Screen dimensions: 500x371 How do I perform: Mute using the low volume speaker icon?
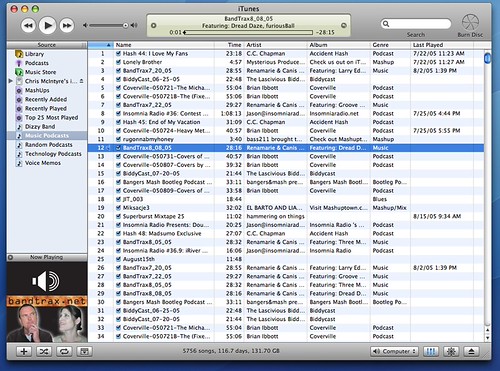point(85,25)
